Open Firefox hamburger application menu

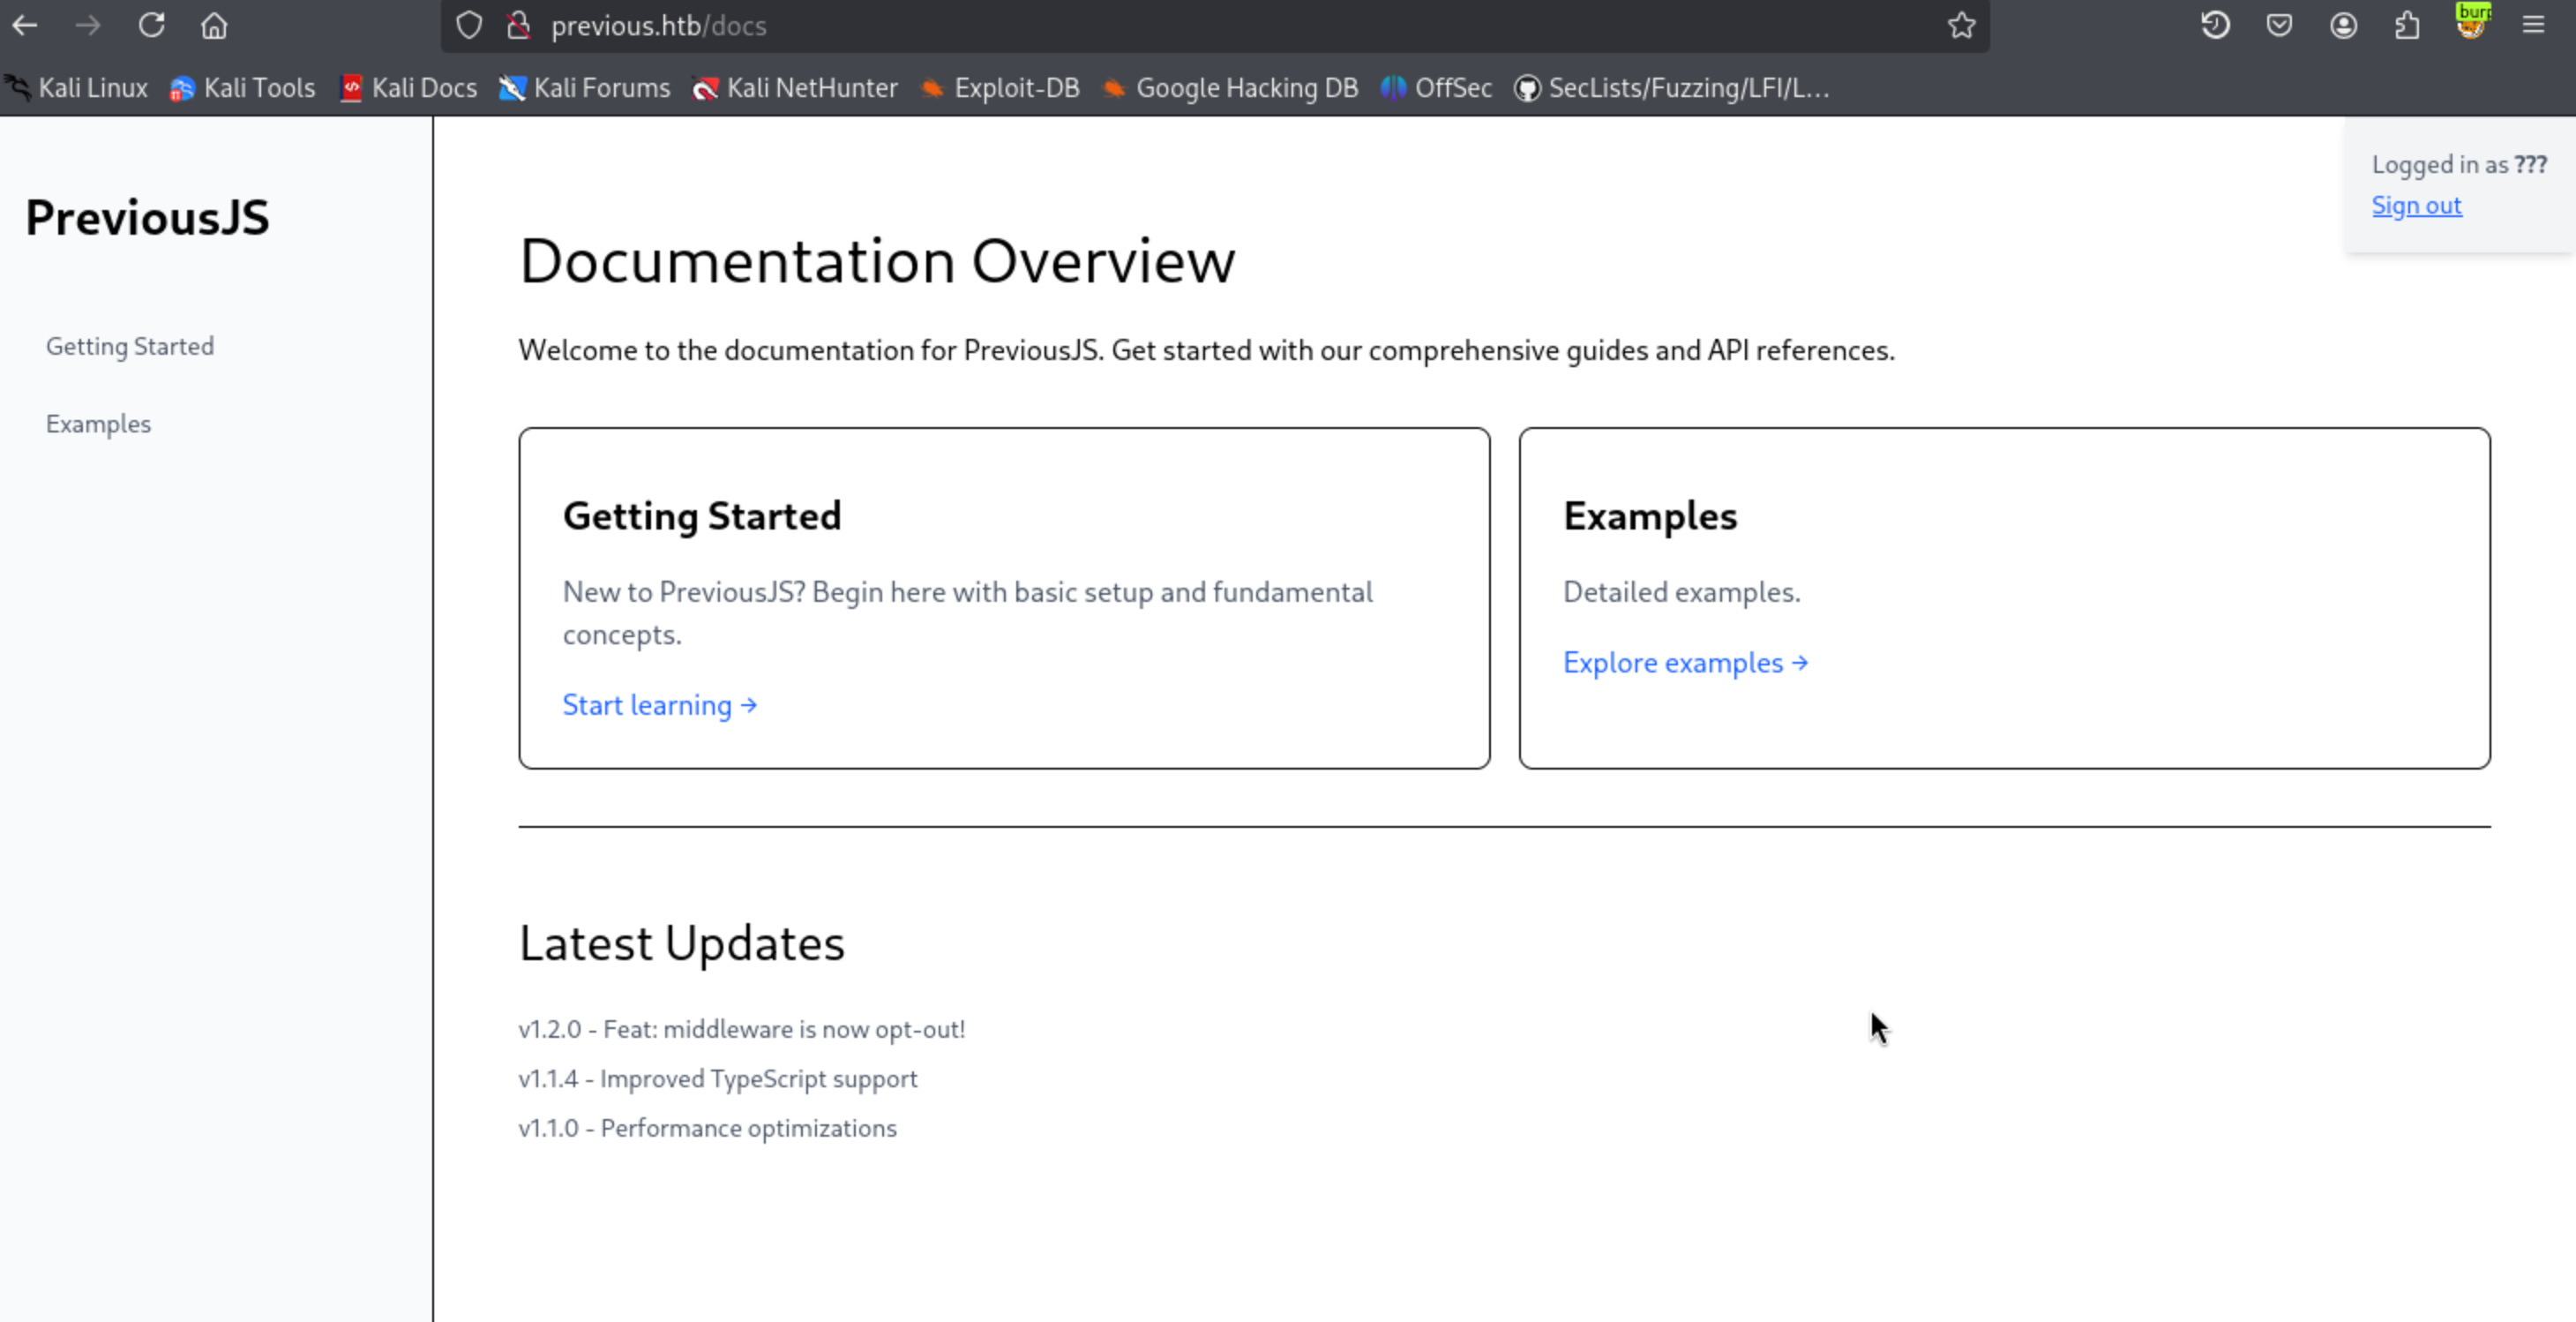click(x=2533, y=25)
